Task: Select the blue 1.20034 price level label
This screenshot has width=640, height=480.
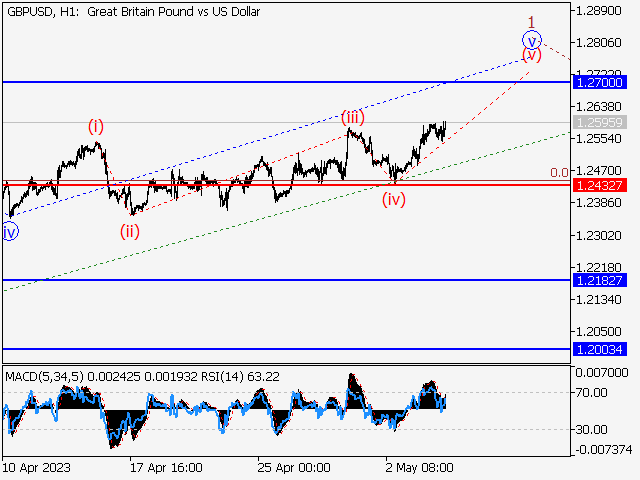Action: [600, 349]
